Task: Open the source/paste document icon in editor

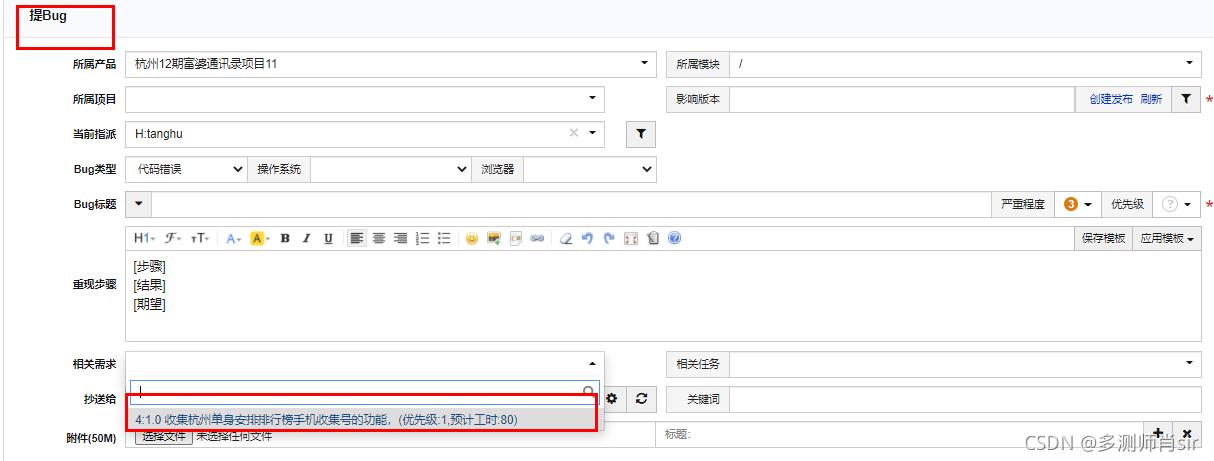Action: (x=653, y=238)
